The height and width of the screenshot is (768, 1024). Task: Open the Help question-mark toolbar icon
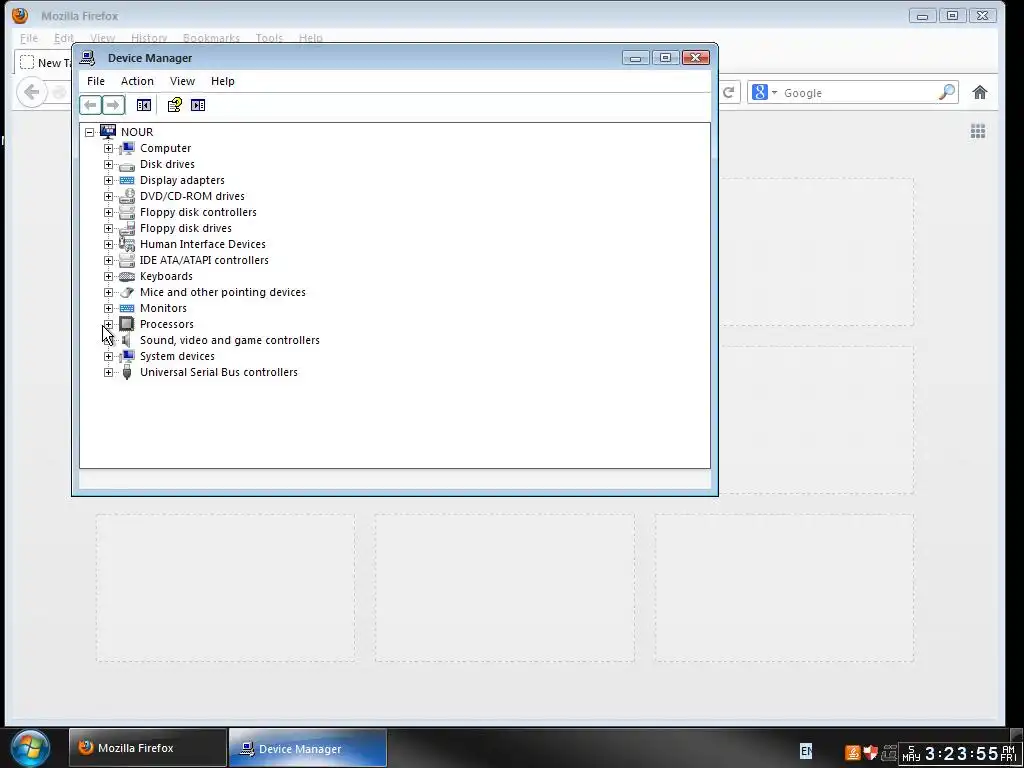tap(174, 105)
